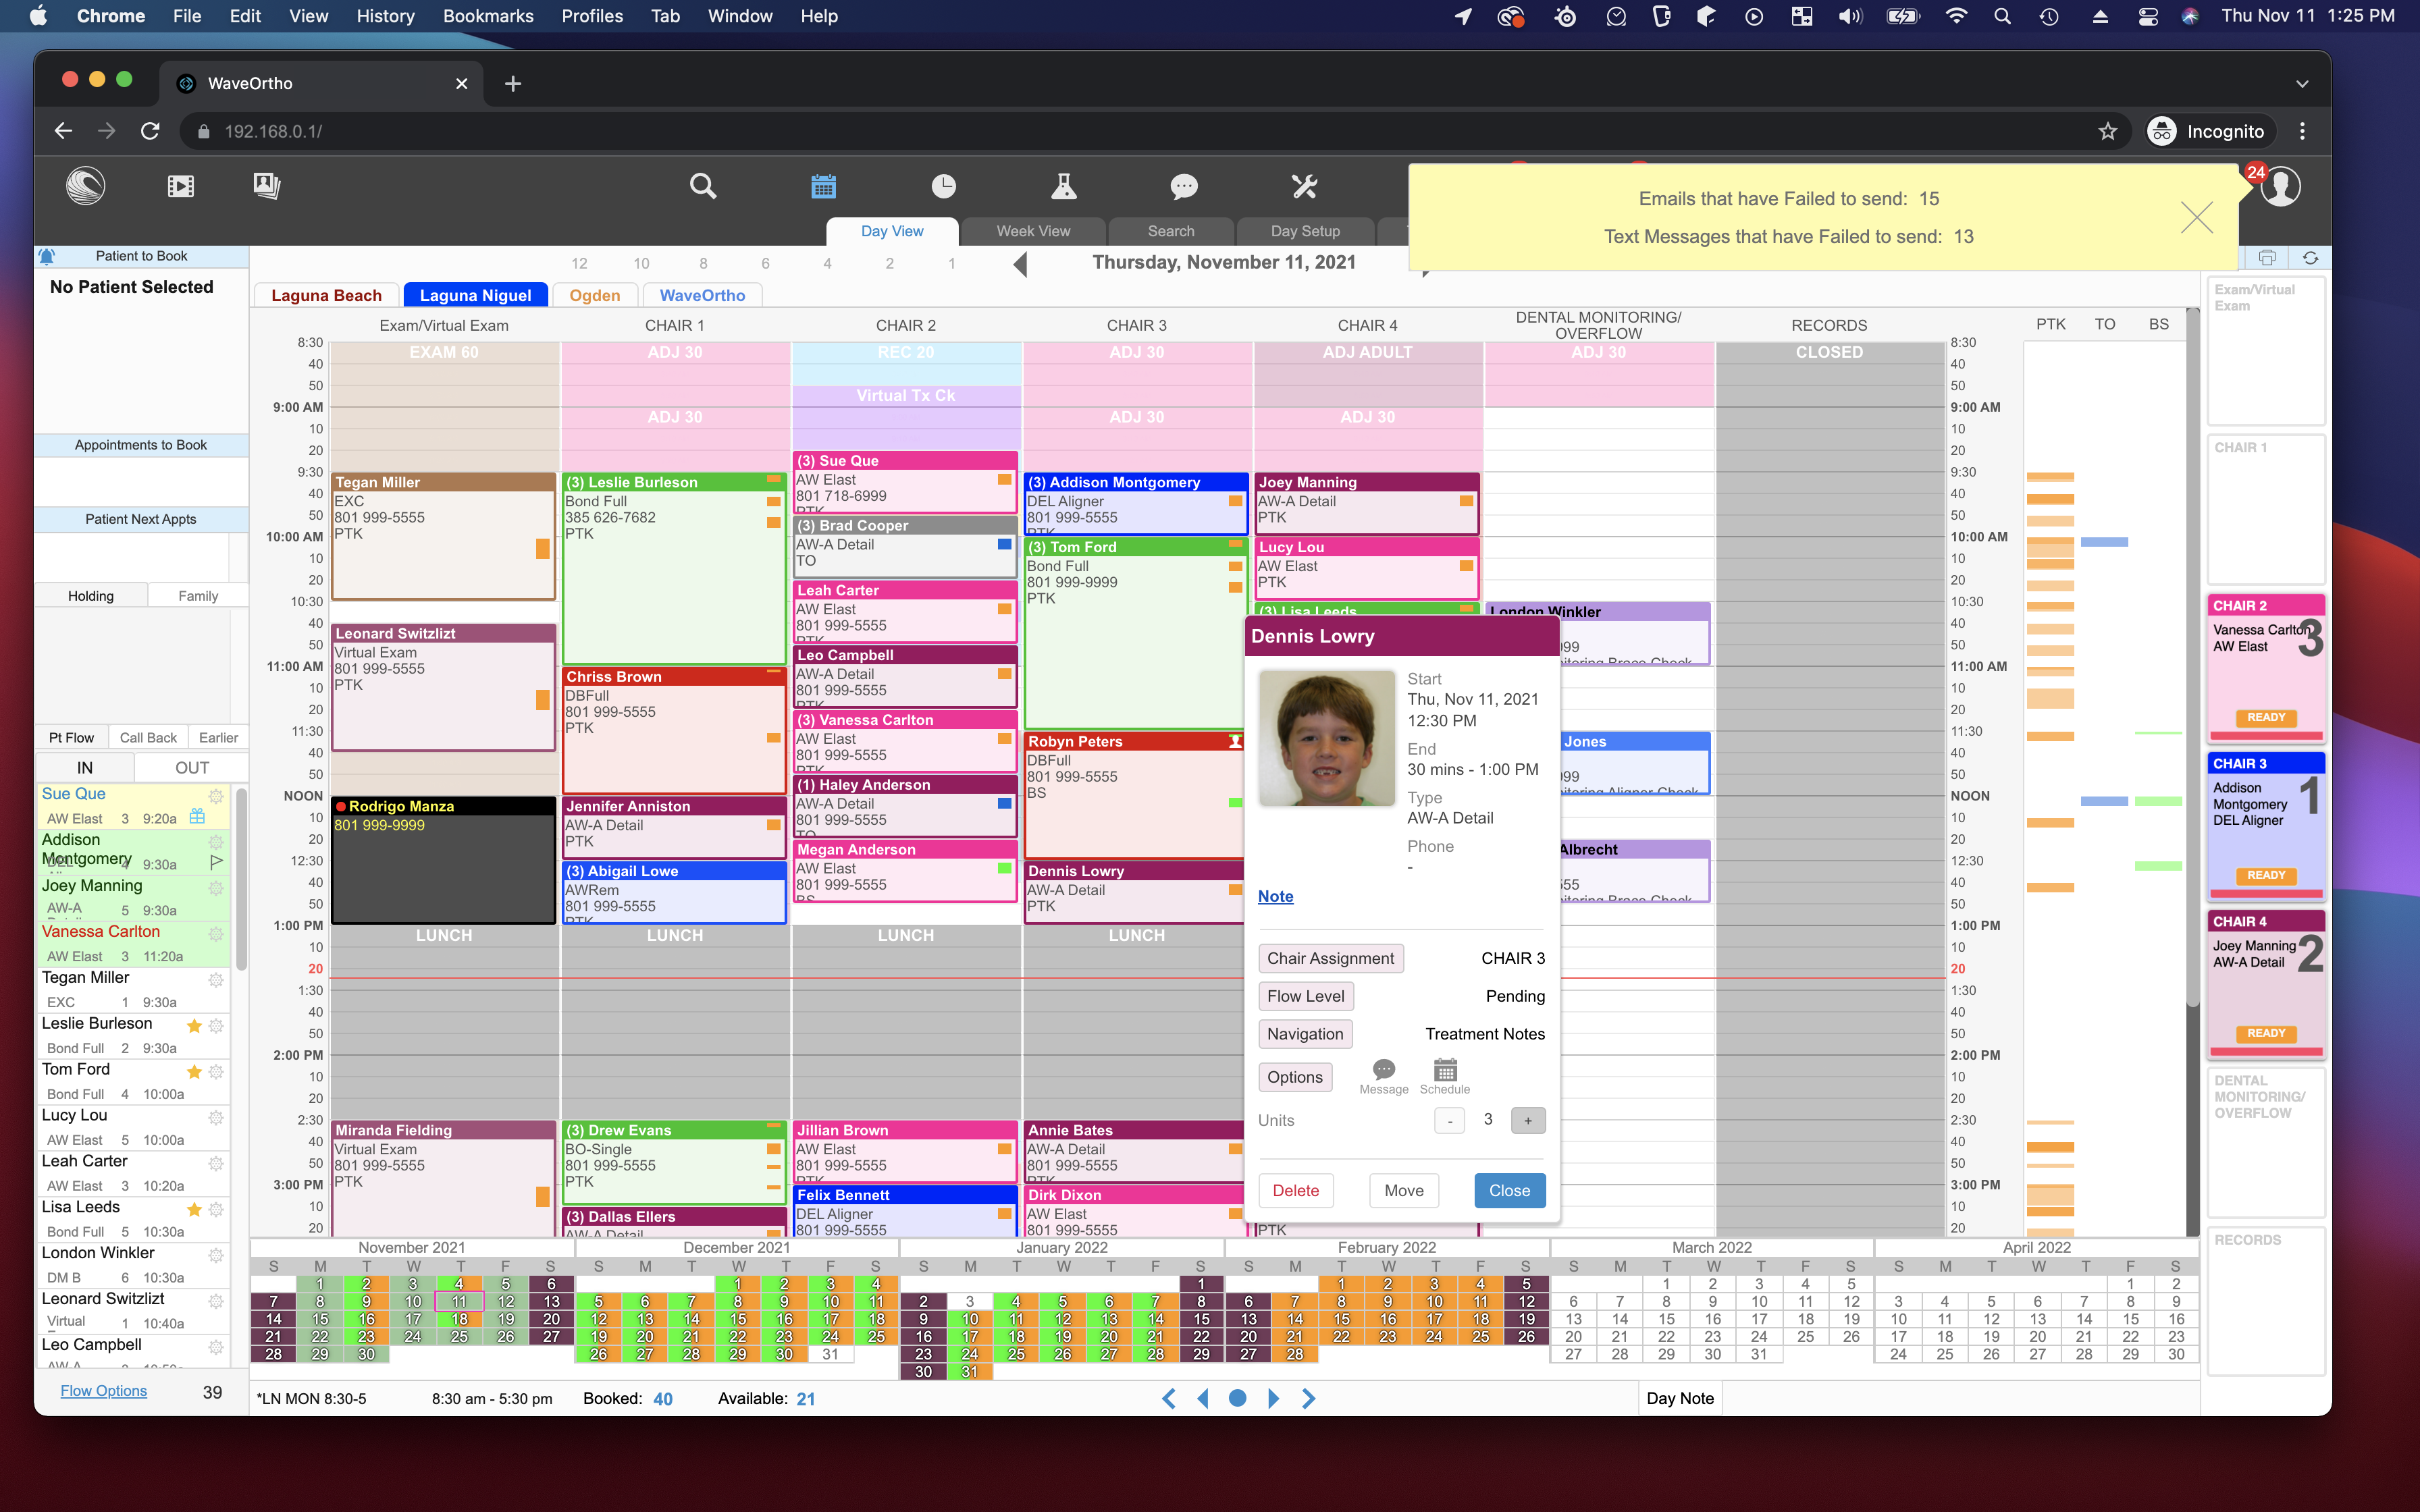
Task: Click the previous day arrow beside date
Action: pyautogui.click(x=1020, y=264)
